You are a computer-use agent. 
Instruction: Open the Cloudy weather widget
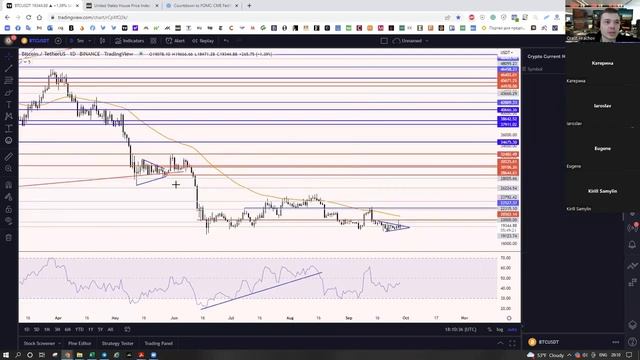tap(546, 355)
